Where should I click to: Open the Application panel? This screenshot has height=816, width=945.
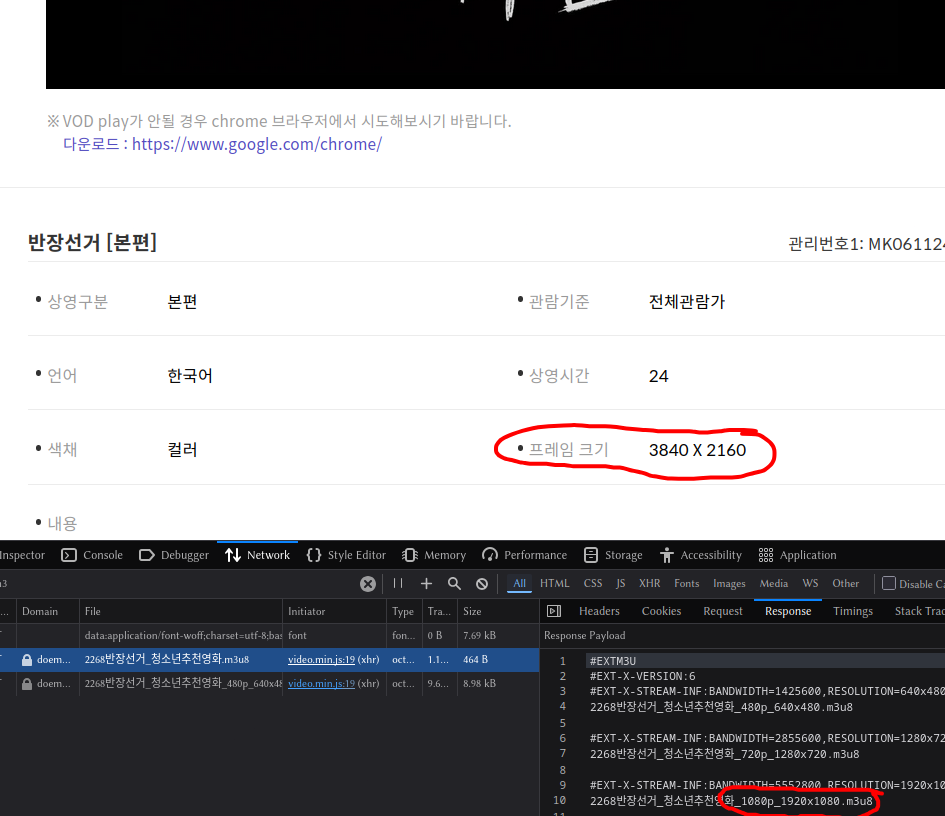point(797,555)
